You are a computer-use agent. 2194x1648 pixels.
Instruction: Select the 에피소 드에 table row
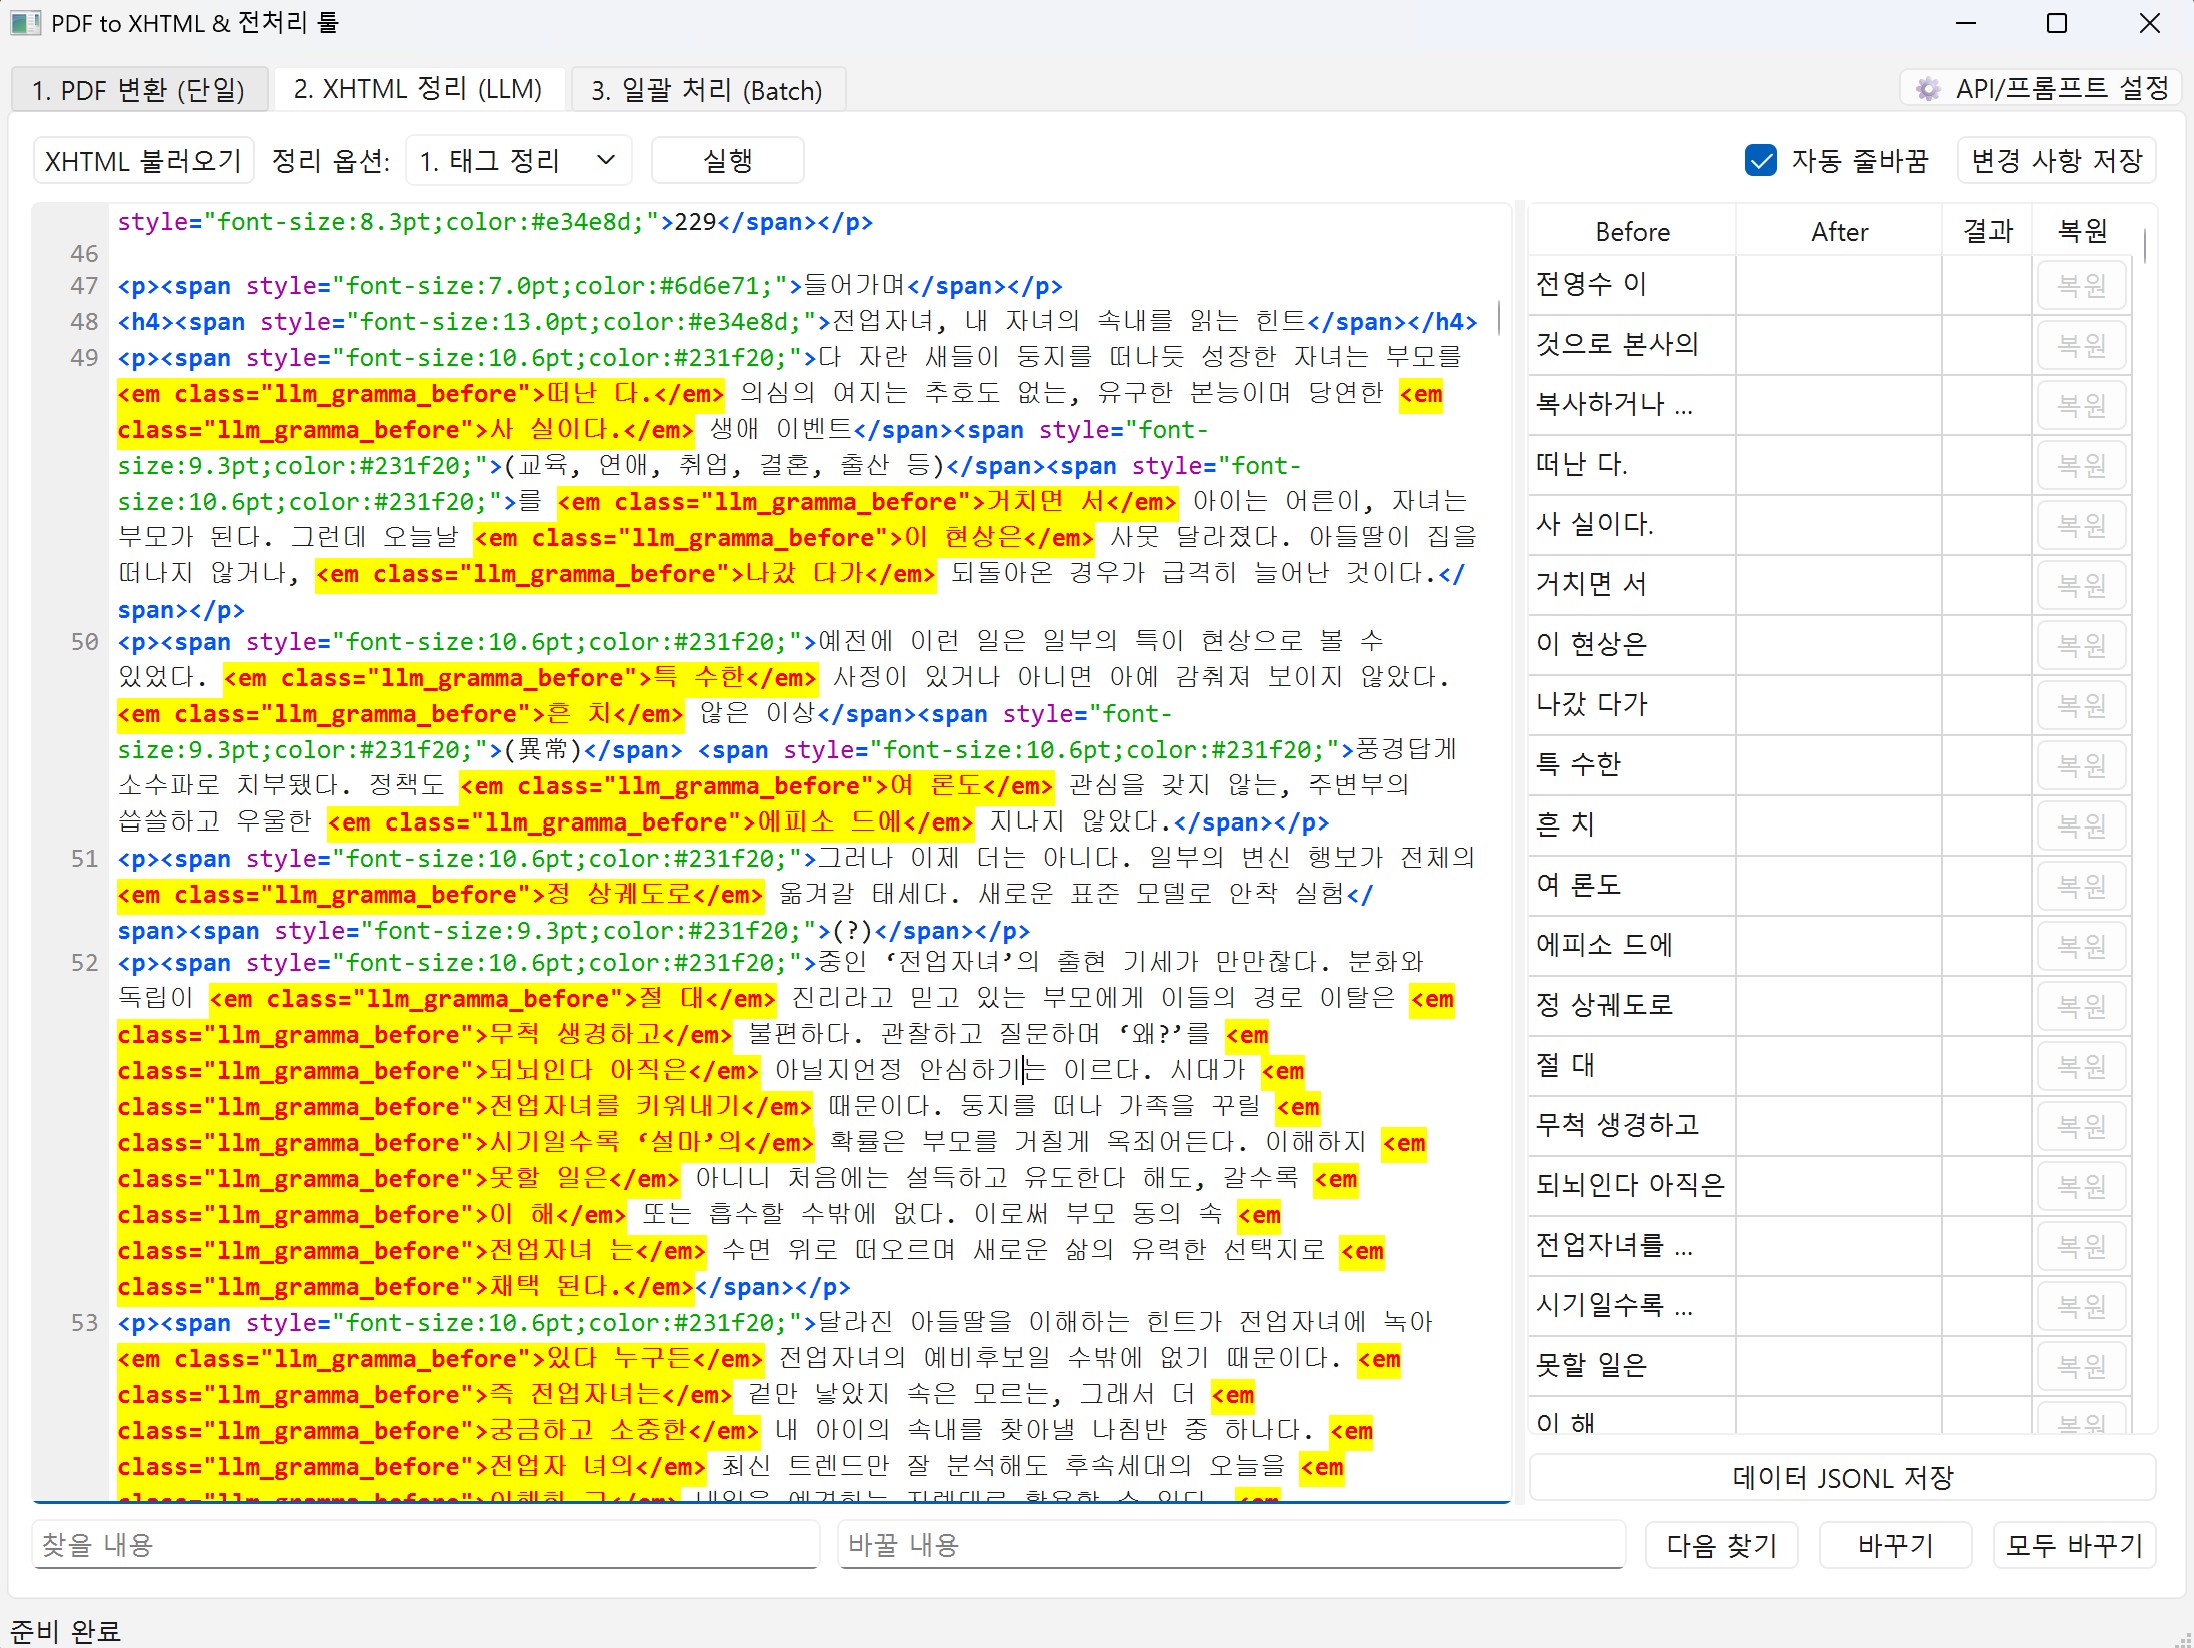coord(1632,945)
